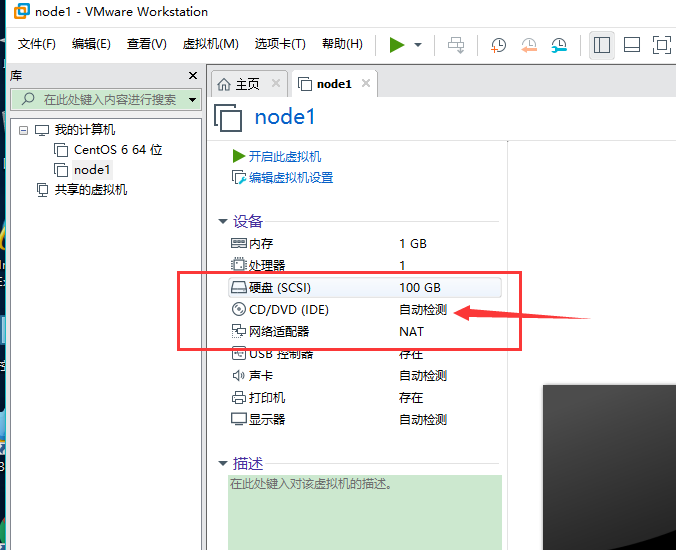Click the monitor icon beside 显示器
This screenshot has width=676, height=550.
point(239,419)
